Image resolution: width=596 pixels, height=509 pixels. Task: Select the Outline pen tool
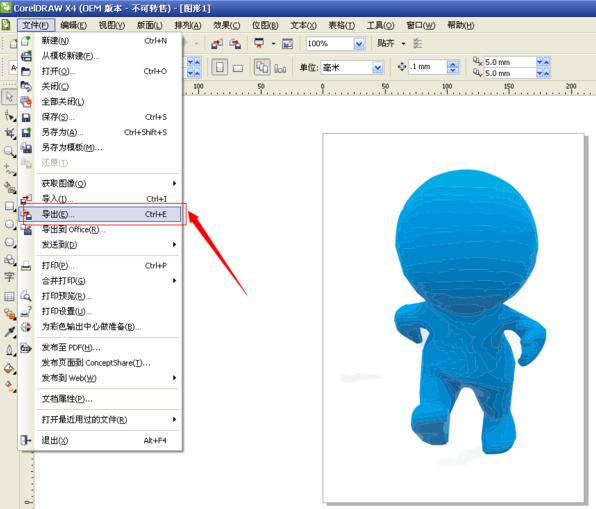10,350
